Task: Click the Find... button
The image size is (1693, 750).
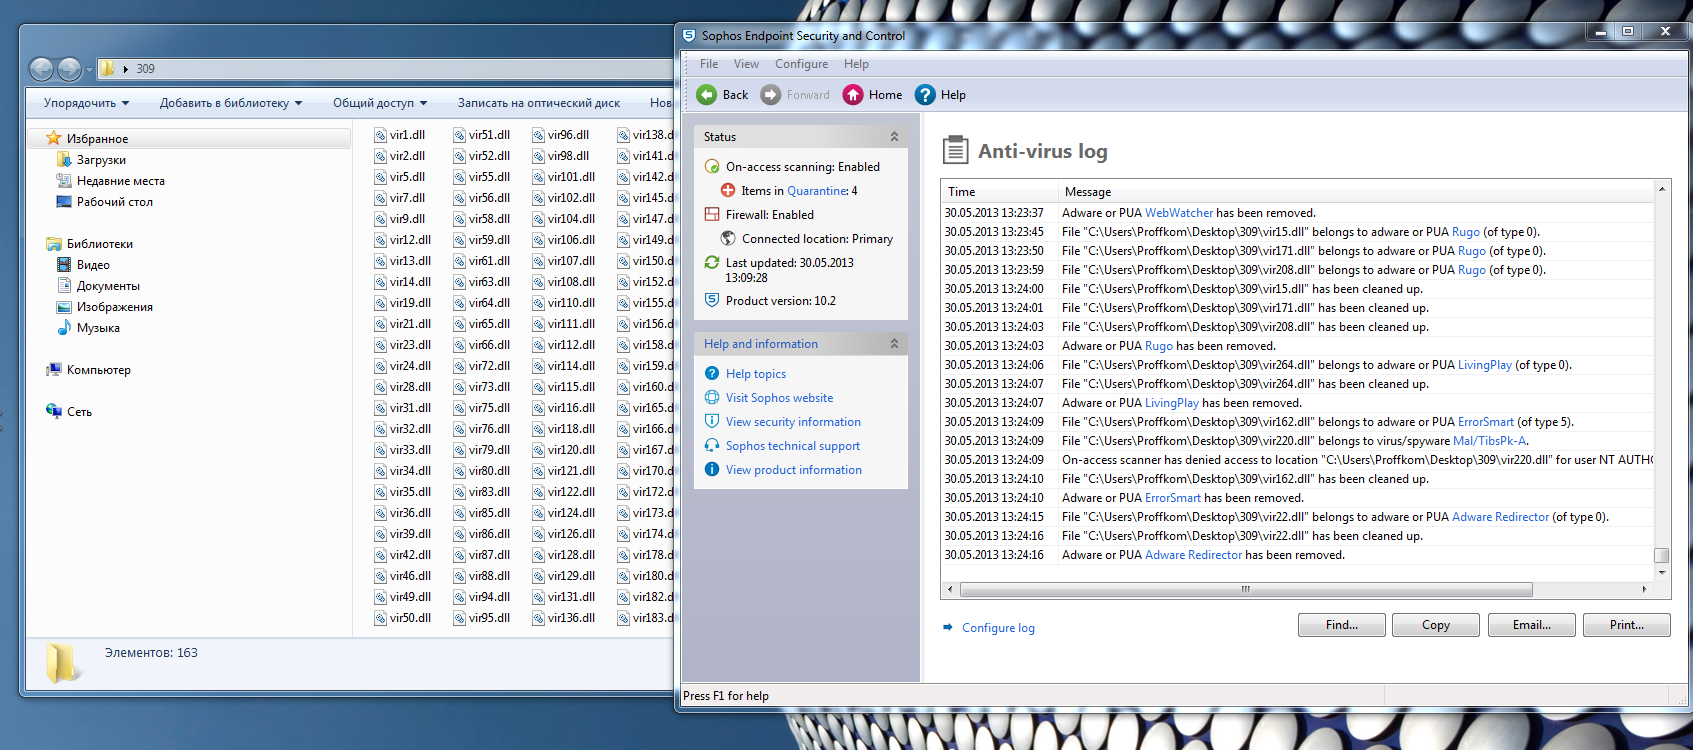Action: (1342, 625)
